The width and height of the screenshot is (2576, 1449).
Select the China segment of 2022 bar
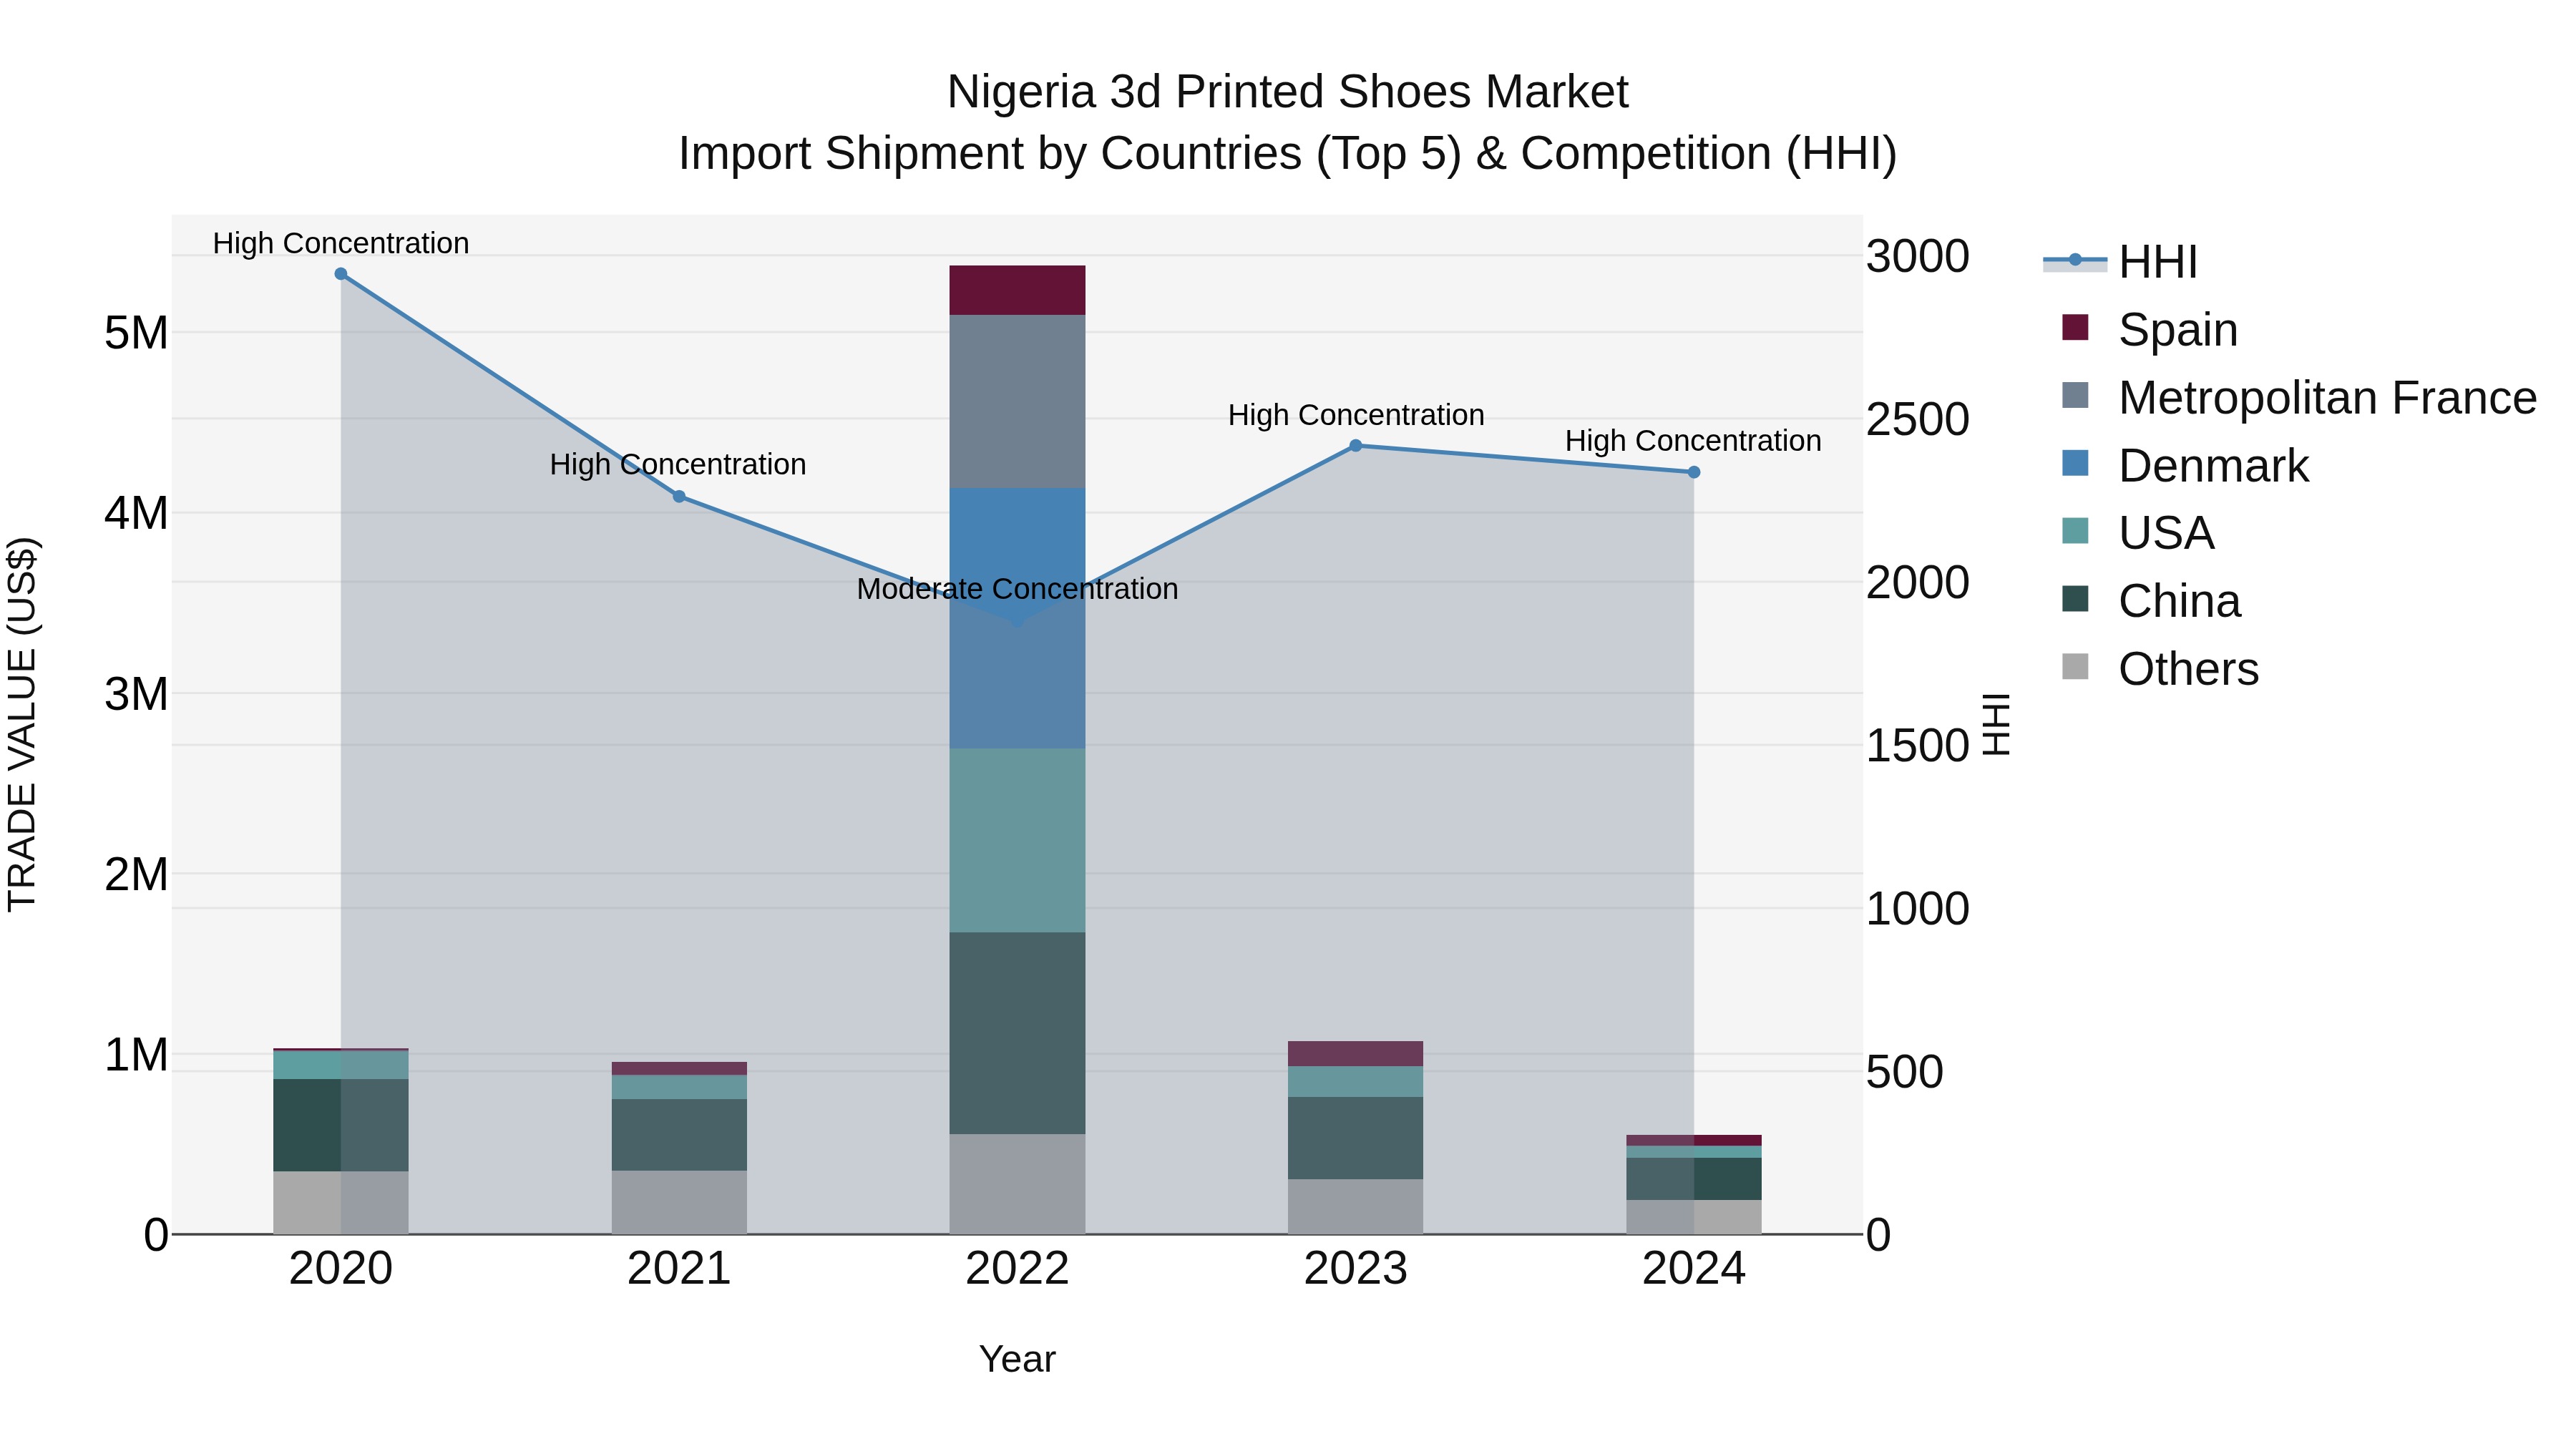click(1017, 1033)
